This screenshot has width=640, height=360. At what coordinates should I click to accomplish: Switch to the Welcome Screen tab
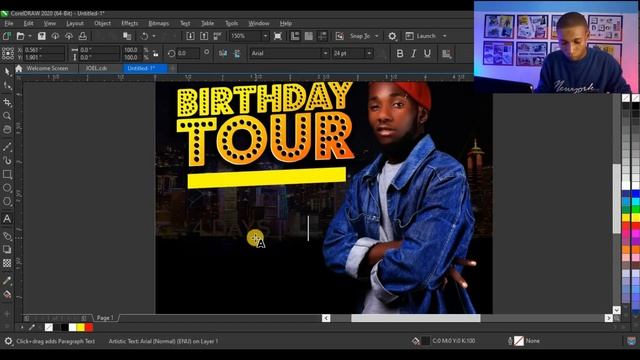pos(47,68)
